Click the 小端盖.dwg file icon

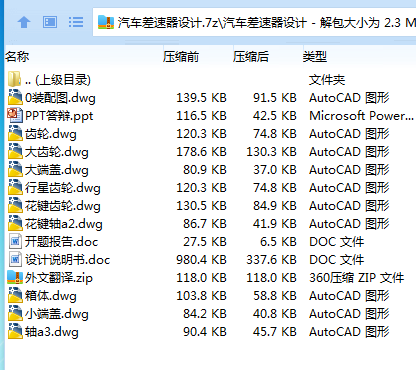(x=15, y=313)
